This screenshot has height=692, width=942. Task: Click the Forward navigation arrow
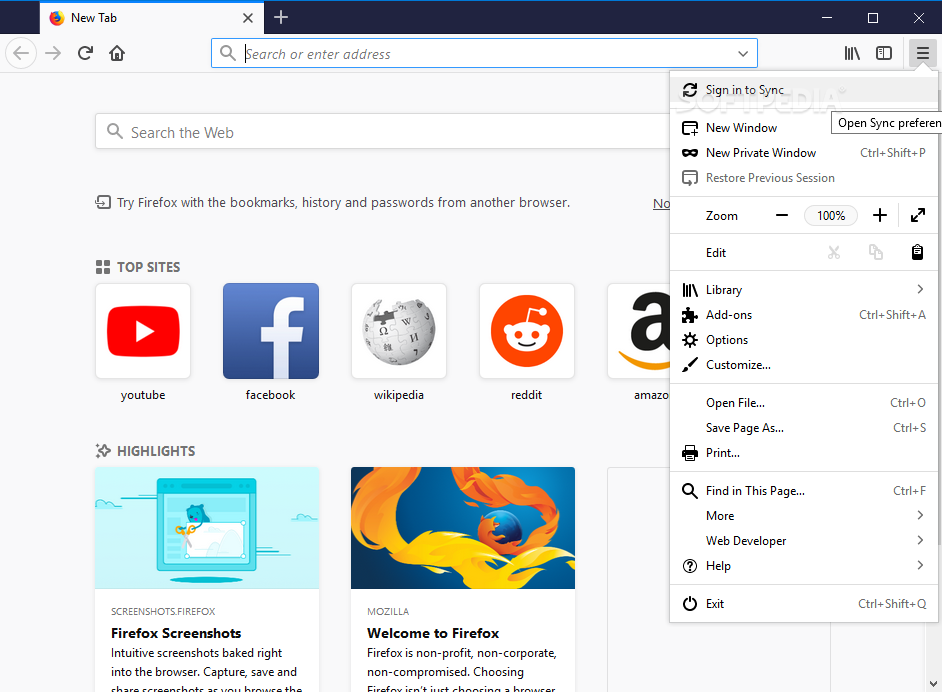click(53, 53)
